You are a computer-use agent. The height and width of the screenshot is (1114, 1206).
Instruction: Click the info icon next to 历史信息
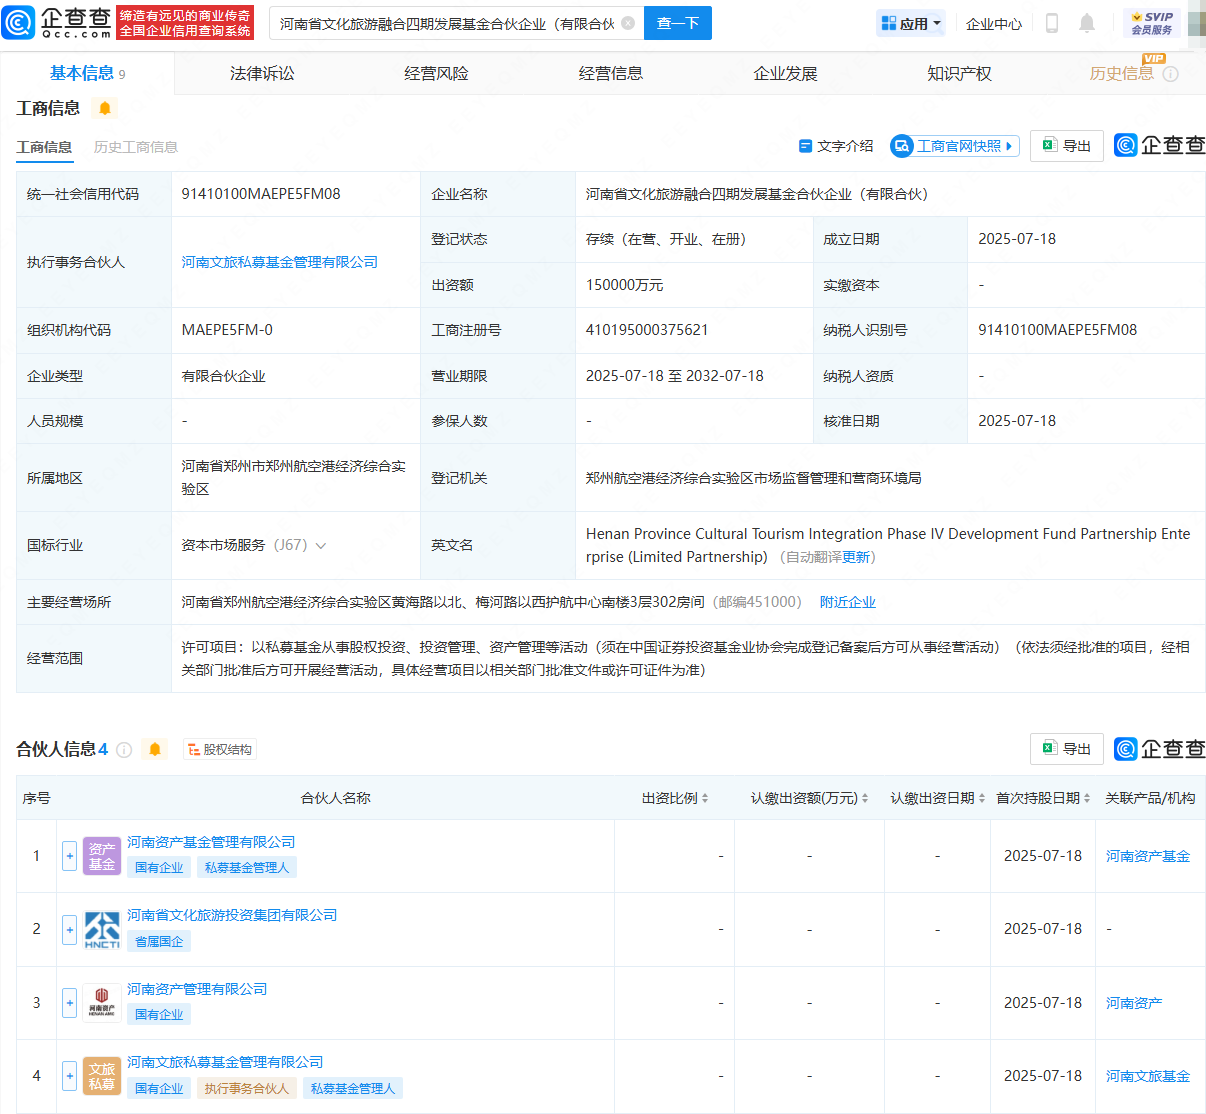pos(1171,74)
